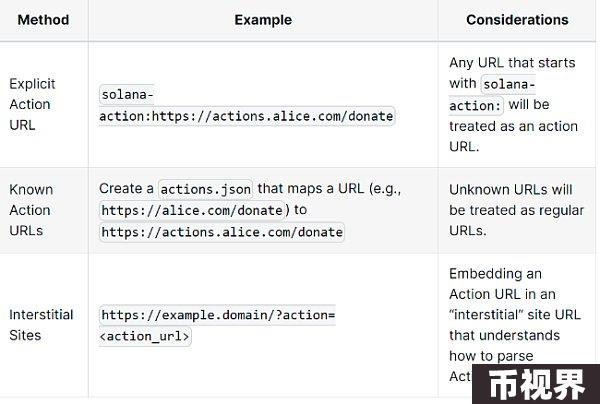Click the Method column header
600x404 pixels.
(43, 20)
